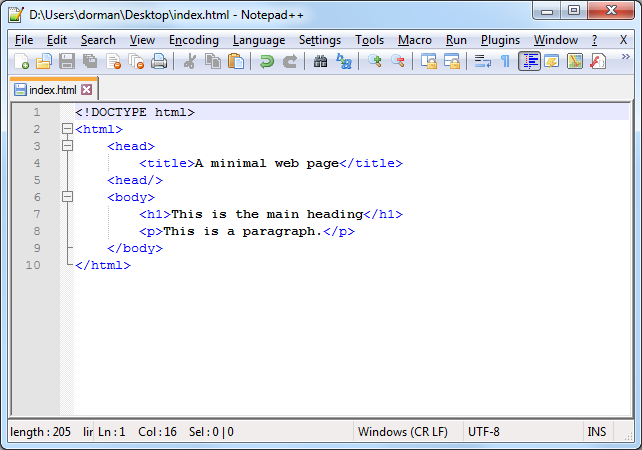
Task: Open the Replace toolbar icon
Action: [x=344, y=61]
